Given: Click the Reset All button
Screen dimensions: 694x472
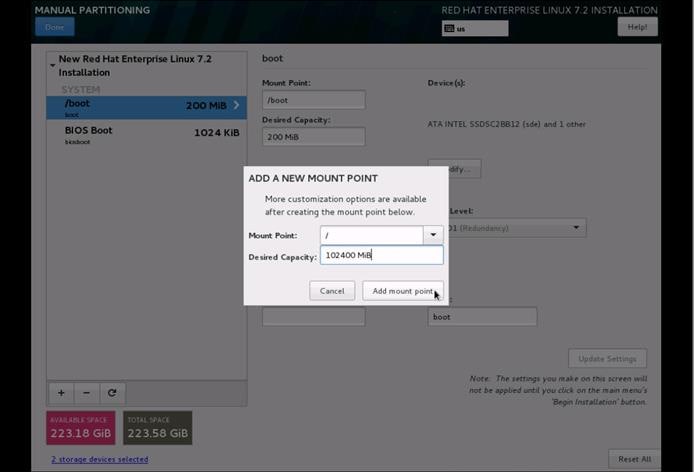Looking at the screenshot, I should pos(634,459).
